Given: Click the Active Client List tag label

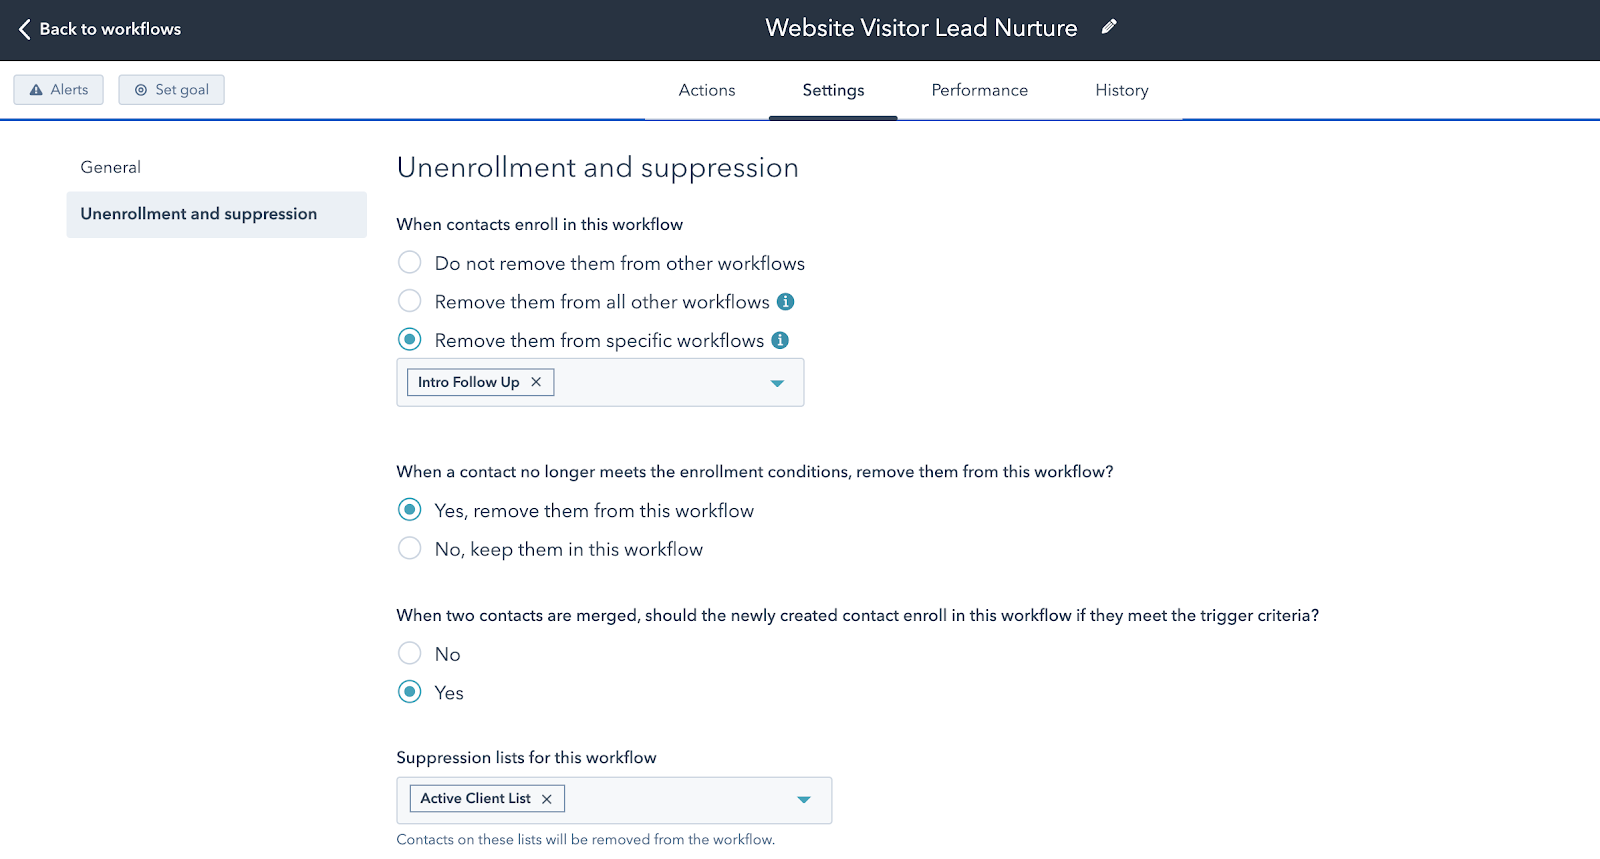Looking at the screenshot, I should [x=475, y=798].
